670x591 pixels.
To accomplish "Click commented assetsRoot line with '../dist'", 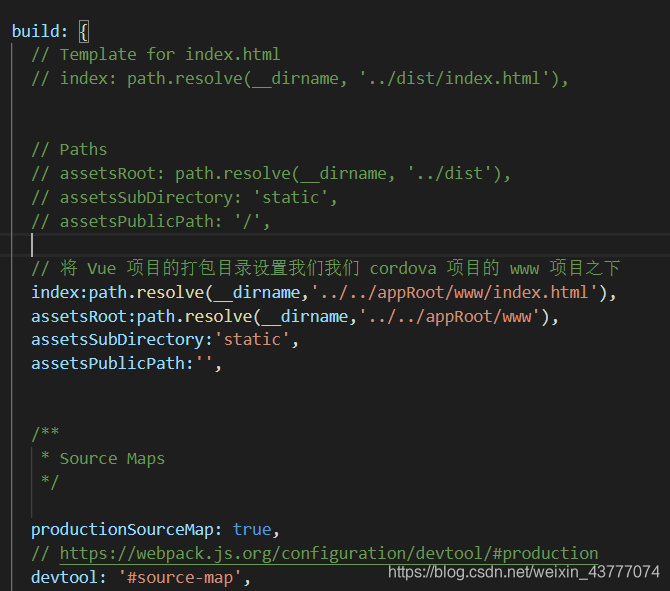I will pyautogui.click(x=271, y=174).
